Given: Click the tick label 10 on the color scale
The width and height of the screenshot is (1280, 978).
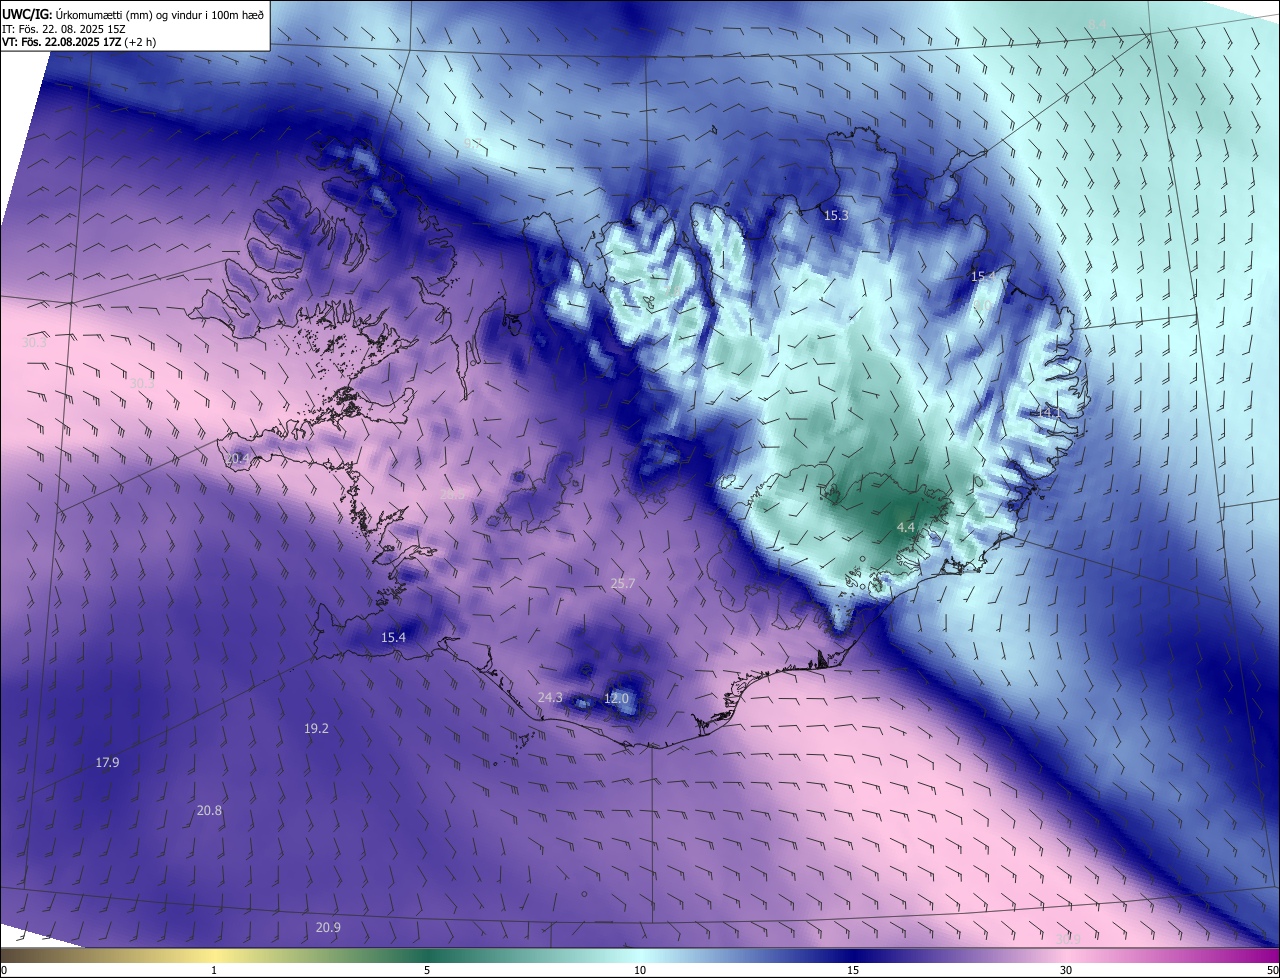Looking at the screenshot, I should click(x=640, y=970).
